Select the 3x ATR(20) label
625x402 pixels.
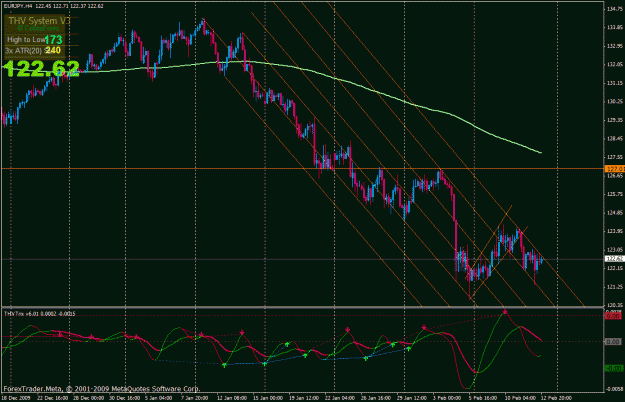point(24,51)
